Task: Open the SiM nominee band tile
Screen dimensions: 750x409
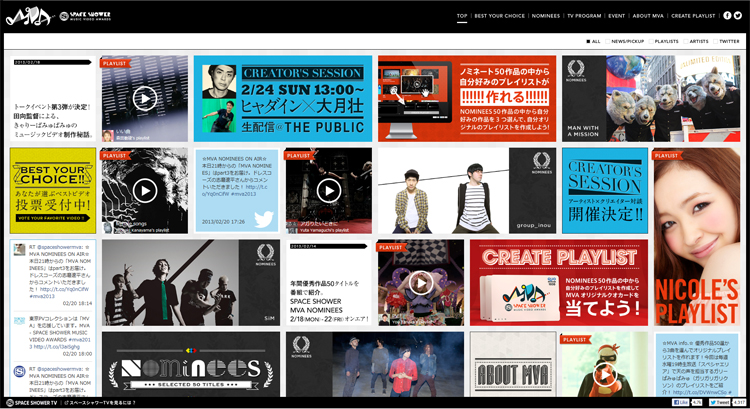Action: pyautogui.click(x=191, y=283)
